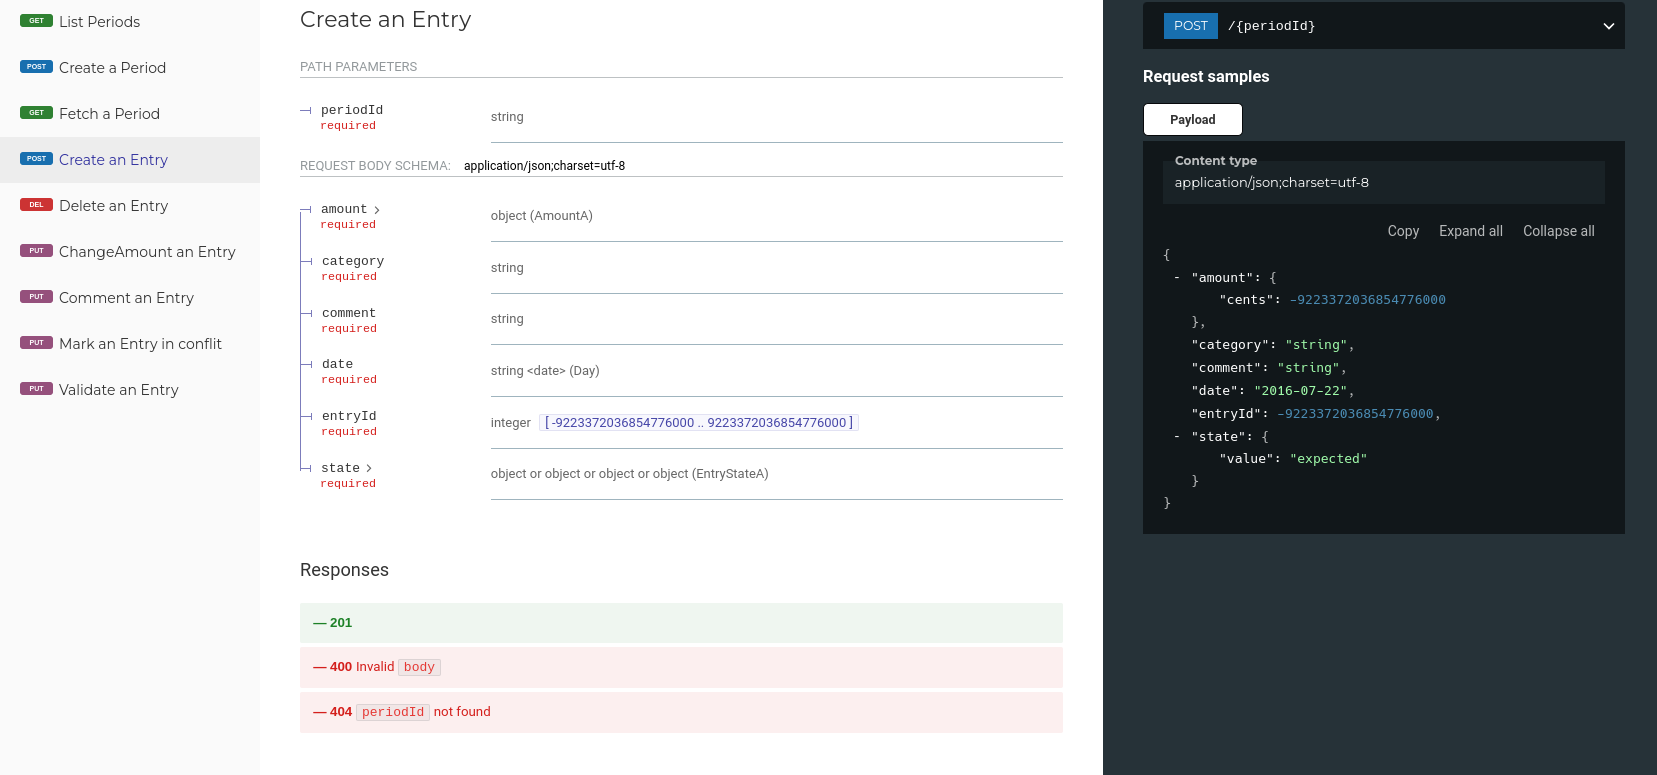The height and width of the screenshot is (775, 1657).
Task: Click the Responses heading
Action: (x=344, y=570)
